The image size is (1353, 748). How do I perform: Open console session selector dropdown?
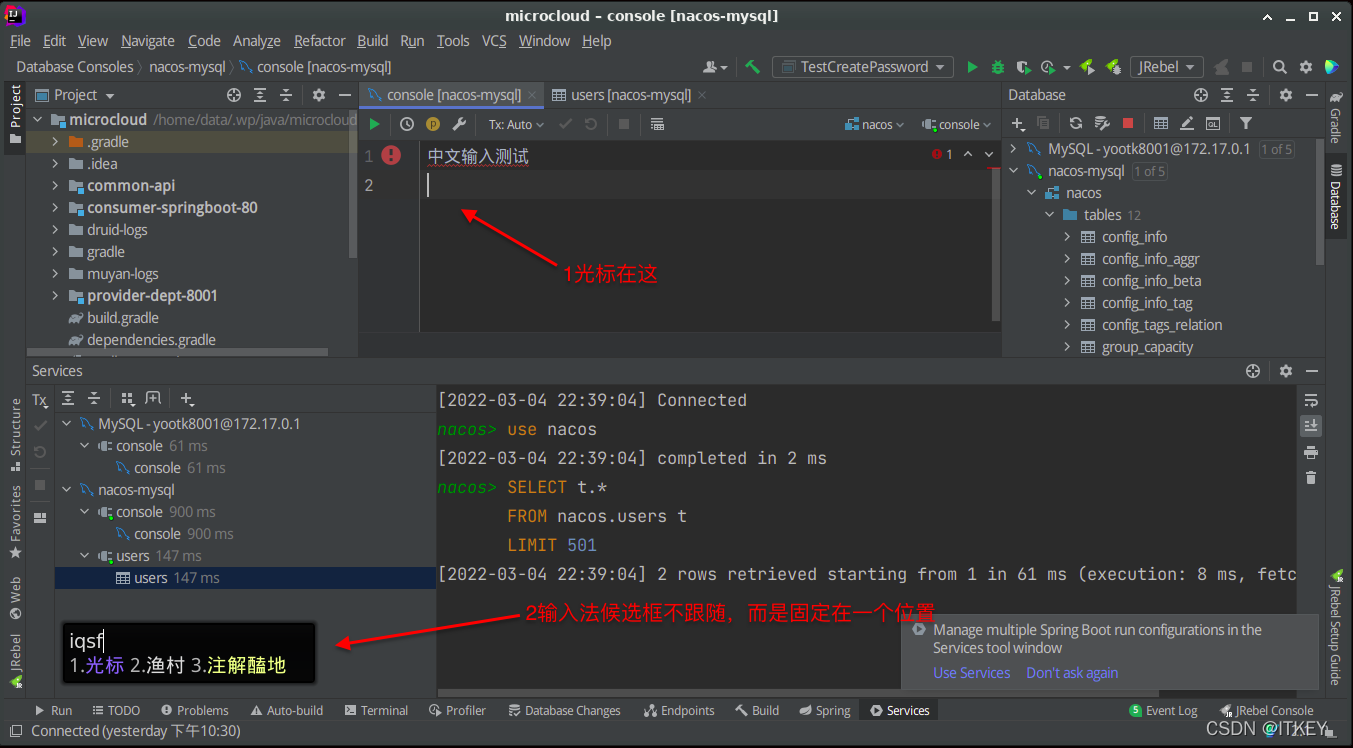(x=957, y=124)
